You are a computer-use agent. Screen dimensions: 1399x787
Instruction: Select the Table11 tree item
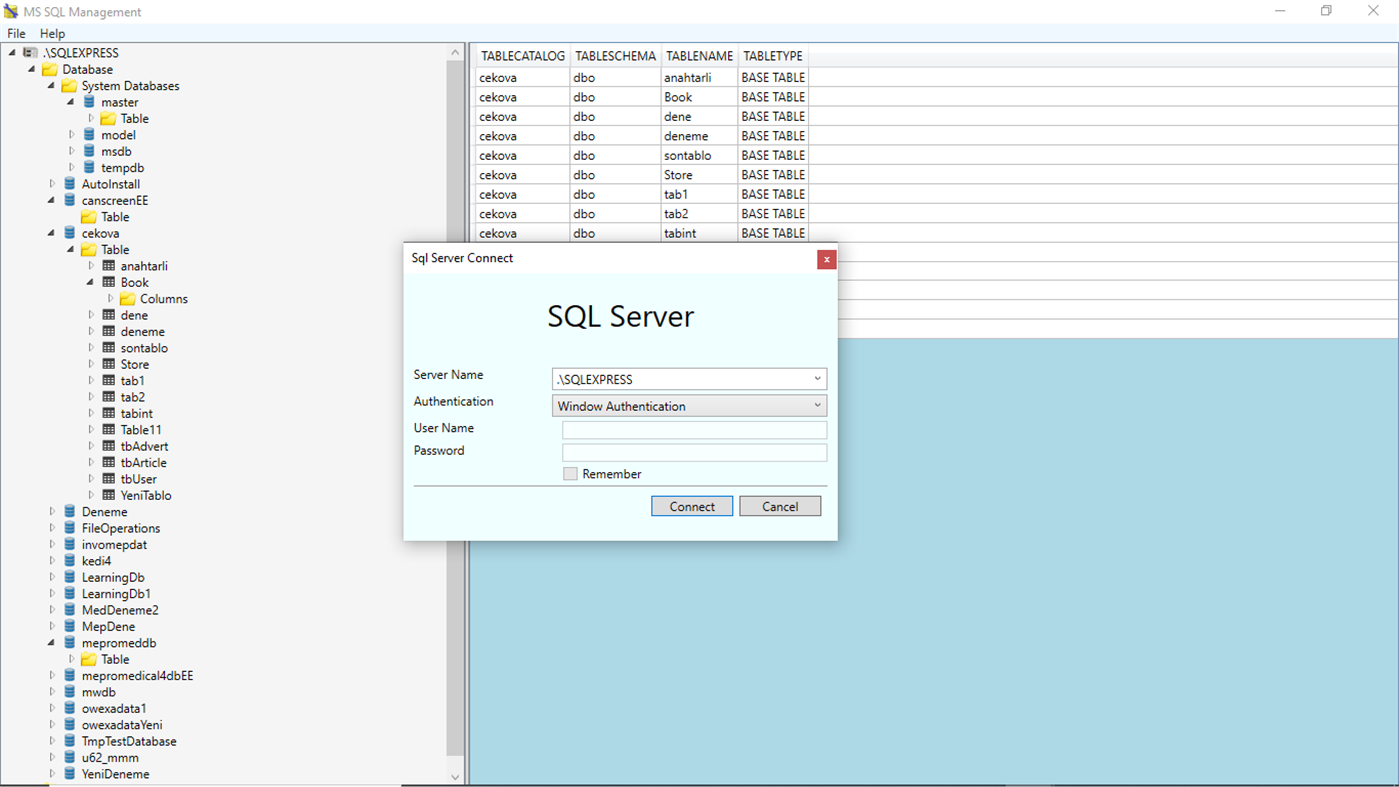coord(141,430)
